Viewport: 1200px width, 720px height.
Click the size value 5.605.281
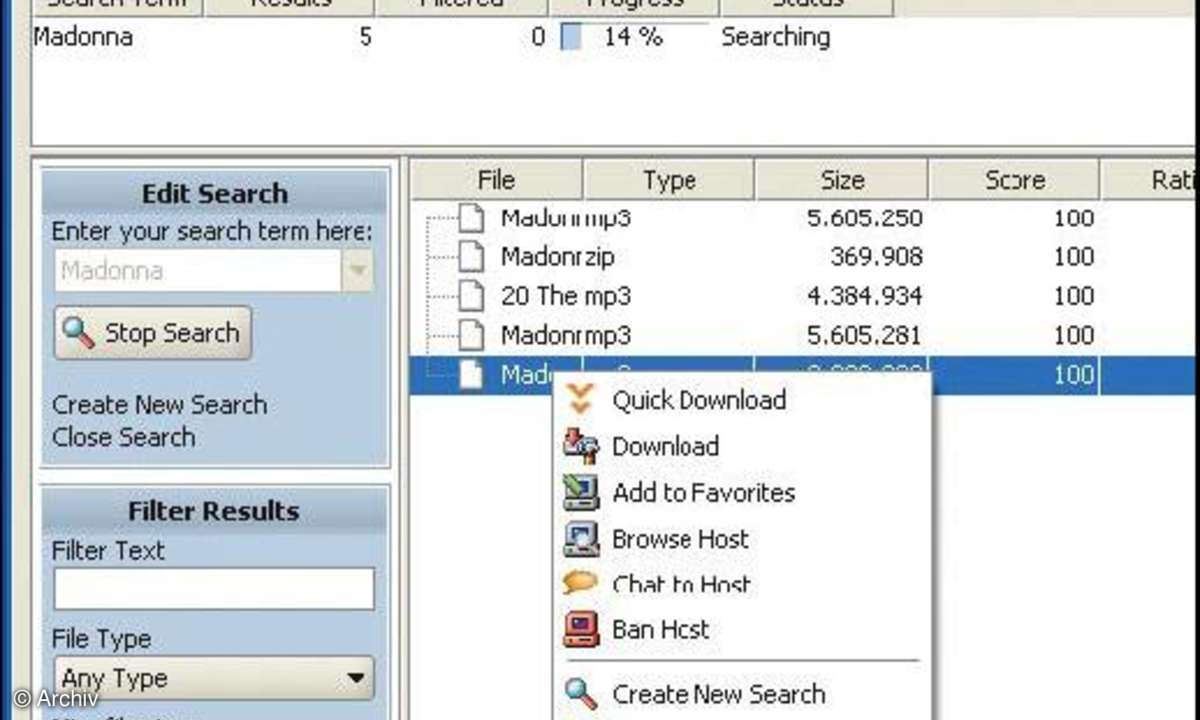(864, 335)
